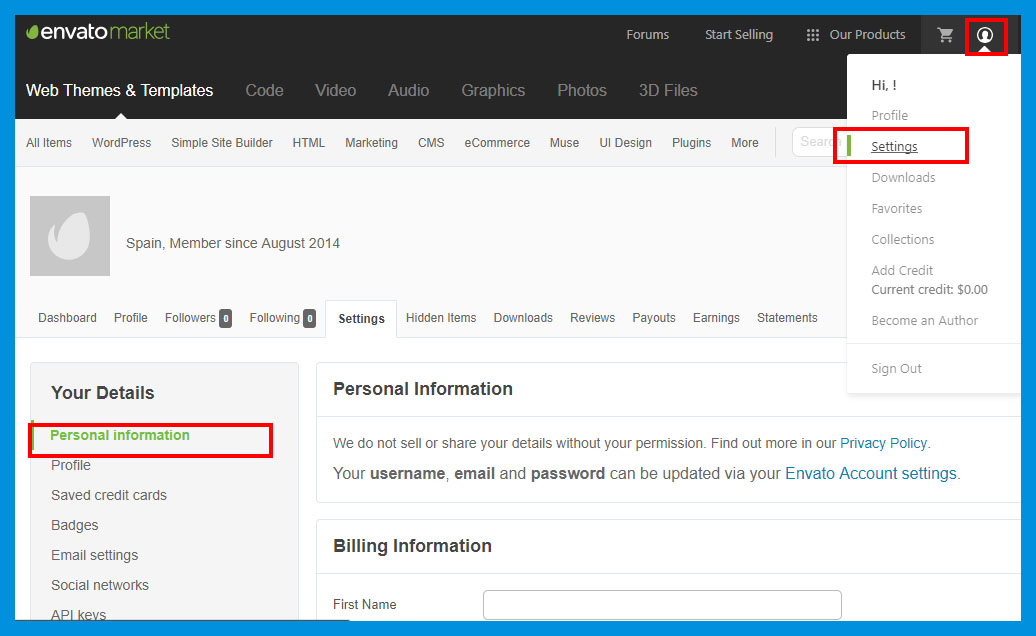Open the shopping cart icon
1036x636 pixels.
945,35
